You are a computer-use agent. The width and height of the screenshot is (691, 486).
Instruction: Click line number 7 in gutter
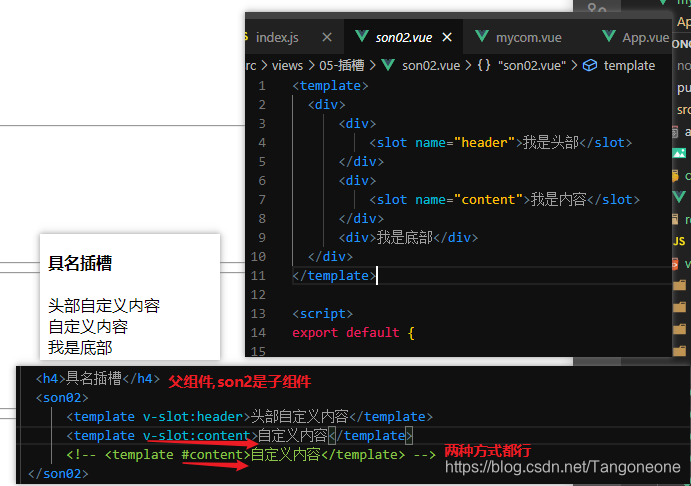262,200
